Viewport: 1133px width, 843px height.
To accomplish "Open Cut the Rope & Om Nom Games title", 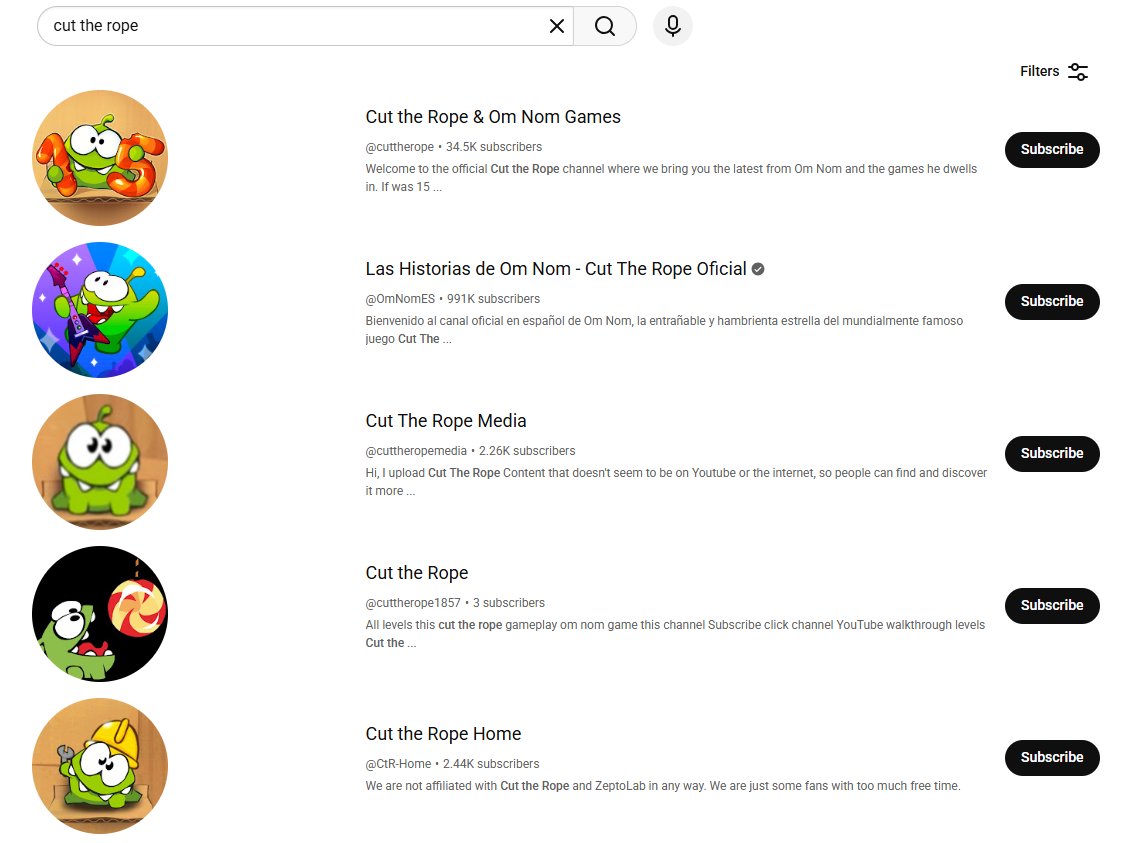I will point(493,117).
